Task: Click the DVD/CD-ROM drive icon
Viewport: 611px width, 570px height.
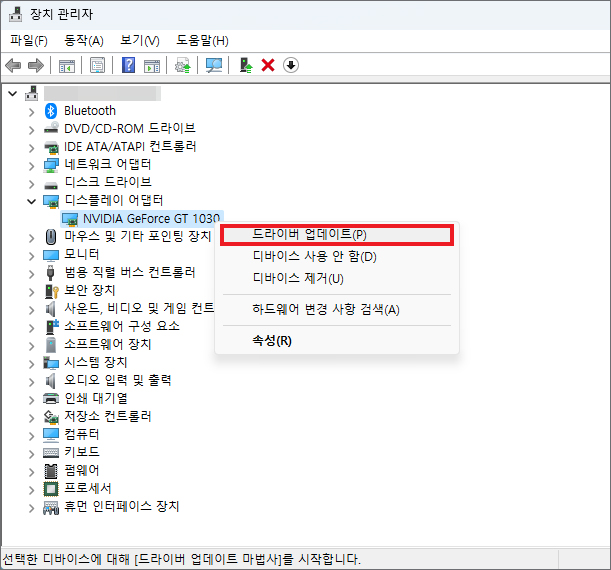Action: click(51, 128)
